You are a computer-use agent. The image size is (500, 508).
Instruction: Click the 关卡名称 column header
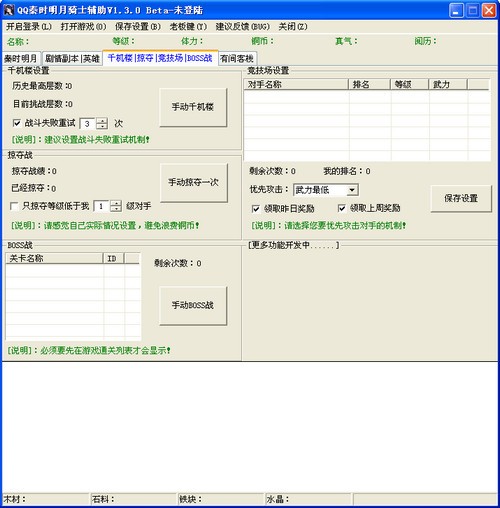(54, 259)
